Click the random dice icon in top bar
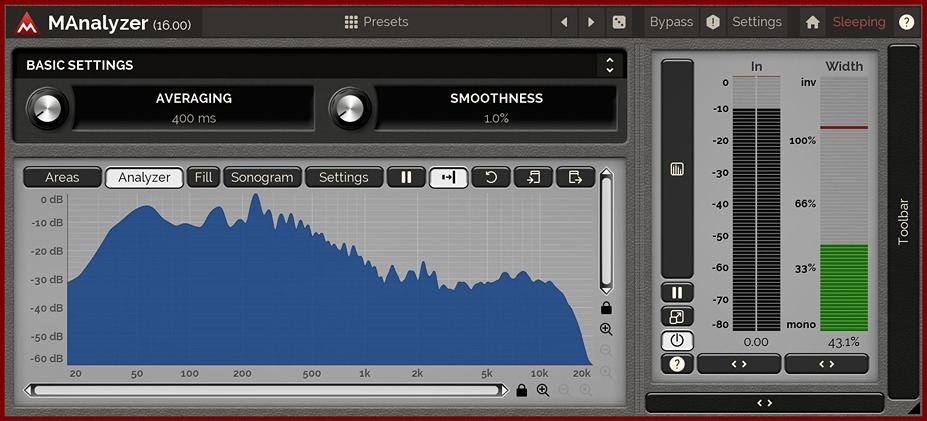The image size is (927, 421). pyautogui.click(x=619, y=22)
